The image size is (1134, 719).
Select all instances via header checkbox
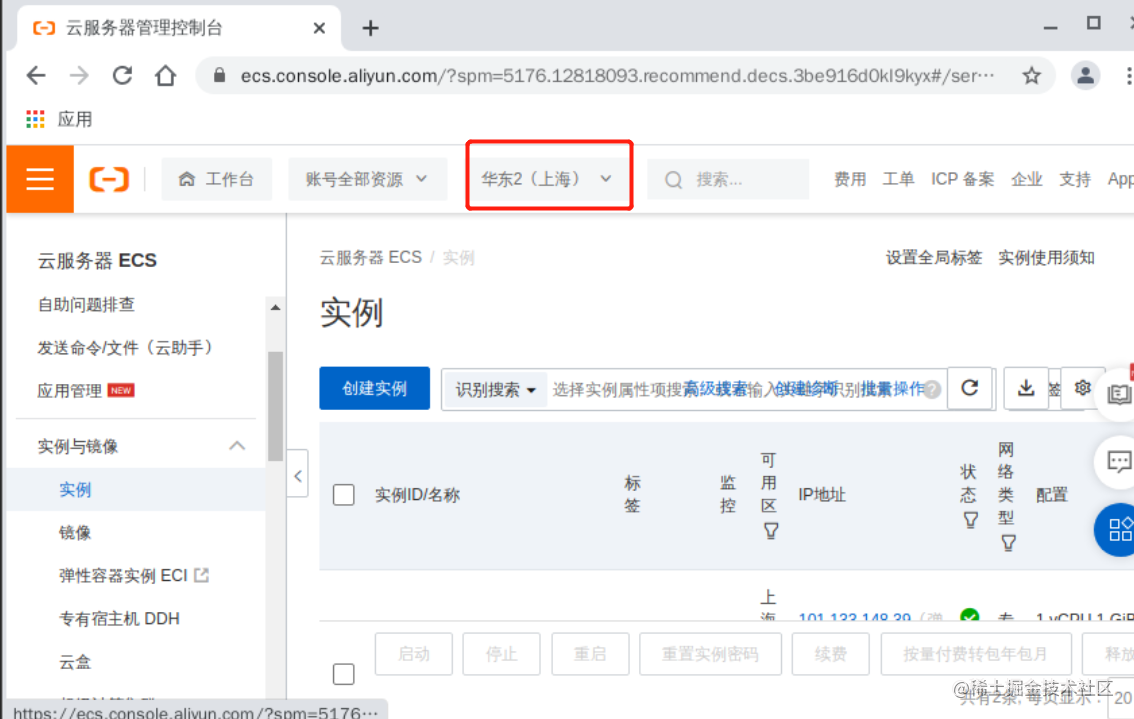coord(344,495)
